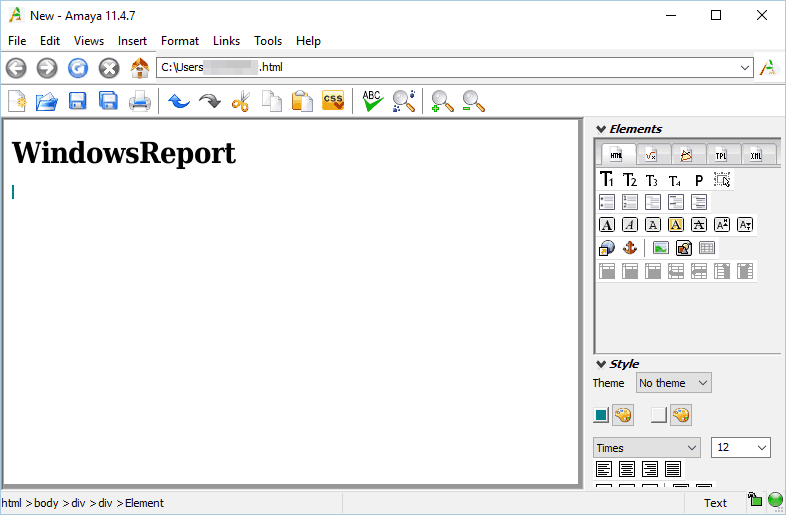Go forward with the Forward arrow button
This screenshot has height=515, width=786.
coord(47,68)
